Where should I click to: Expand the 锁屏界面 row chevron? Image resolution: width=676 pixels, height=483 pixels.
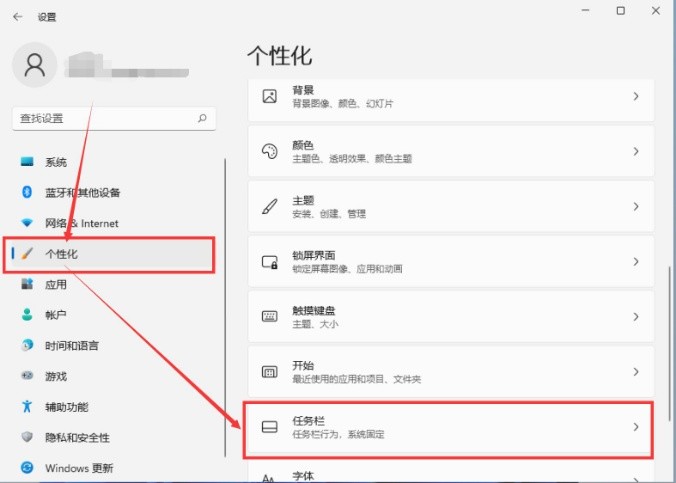tap(636, 261)
